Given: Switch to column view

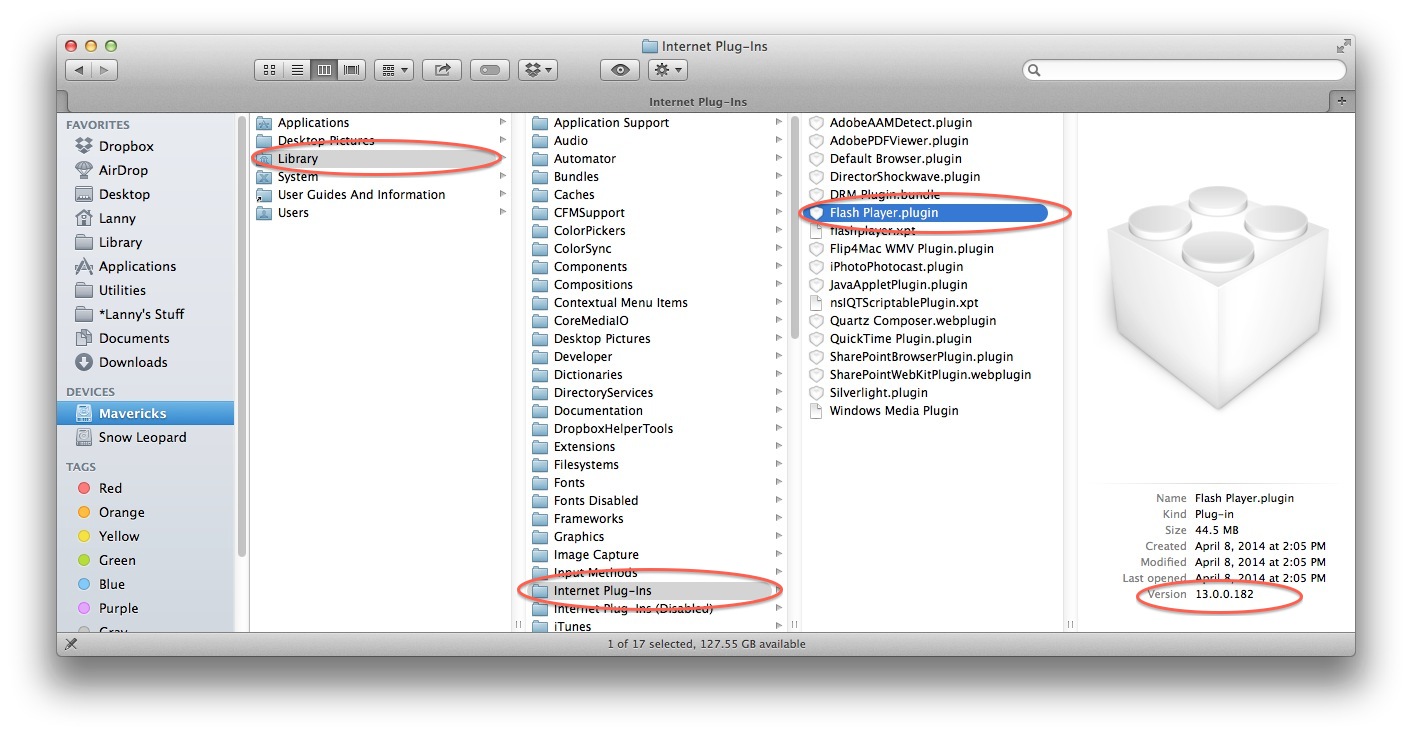Looking at the screenshot, I should pos(324,70).
